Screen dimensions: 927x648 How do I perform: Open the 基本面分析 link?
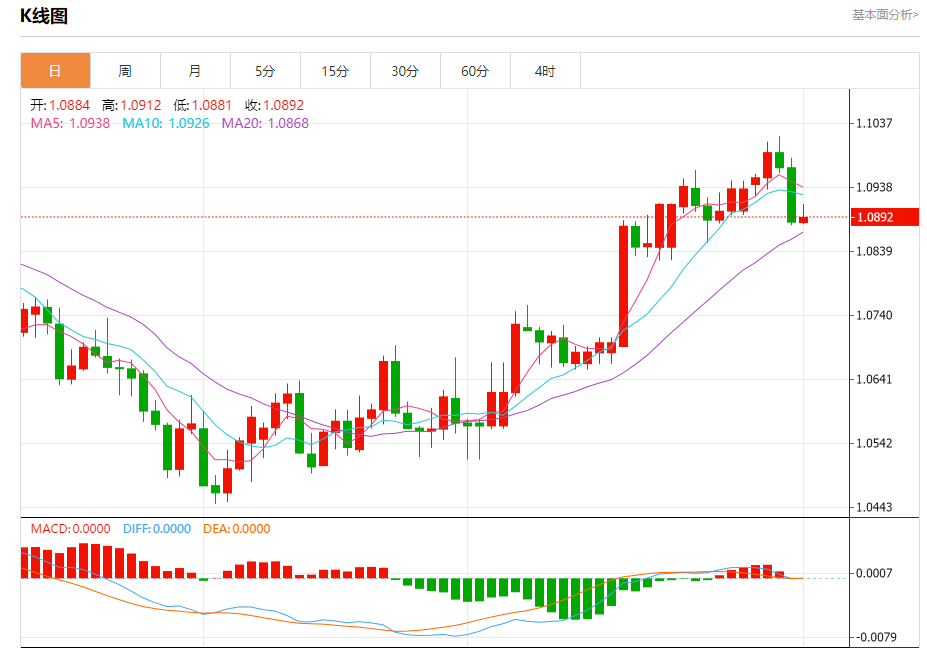[885, 15]
